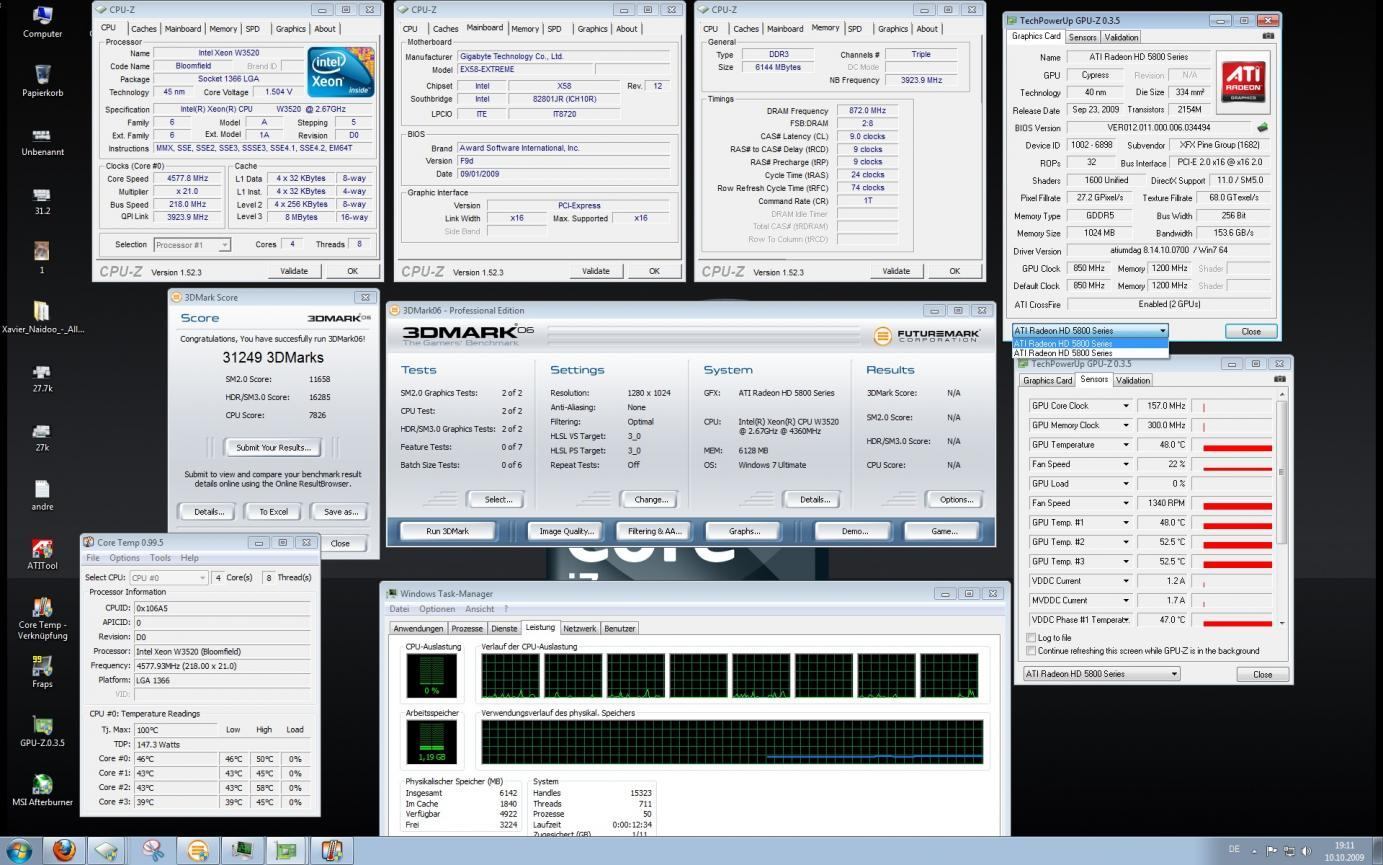Open Core Temp shortcut on desktop
Screen dimensions: 1383x865
point(42,617)
